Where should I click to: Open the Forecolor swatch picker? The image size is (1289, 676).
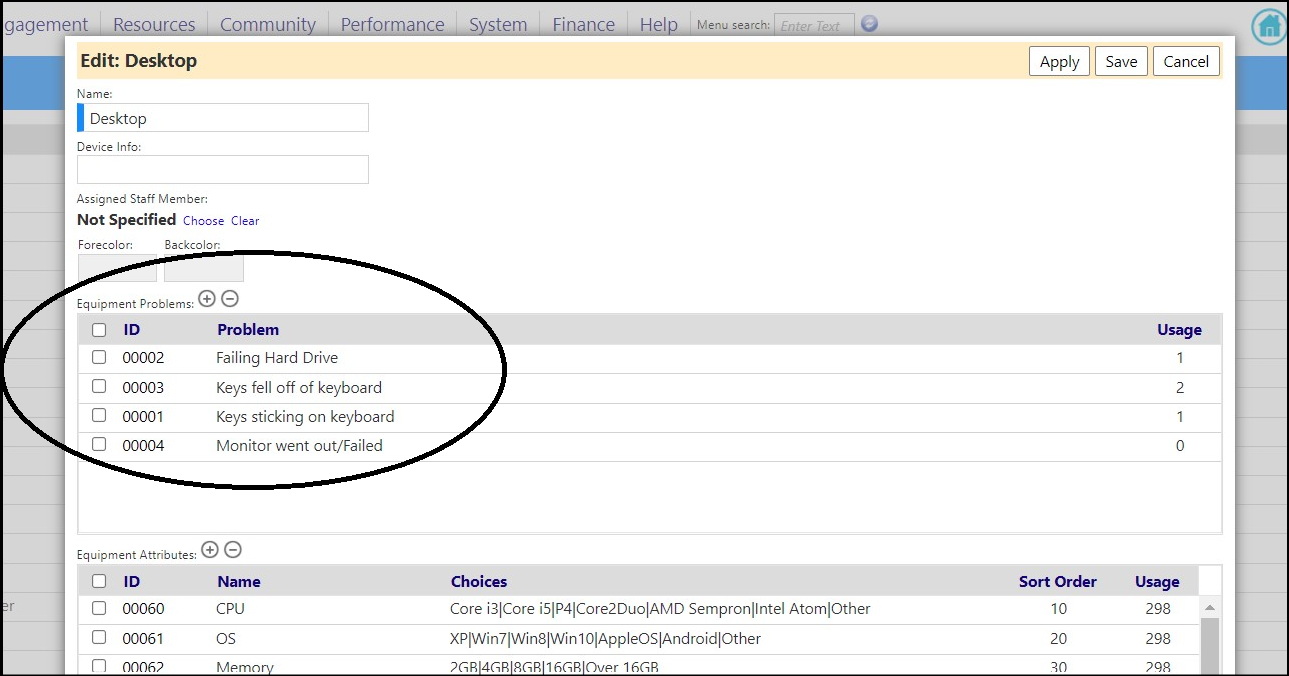117,268
